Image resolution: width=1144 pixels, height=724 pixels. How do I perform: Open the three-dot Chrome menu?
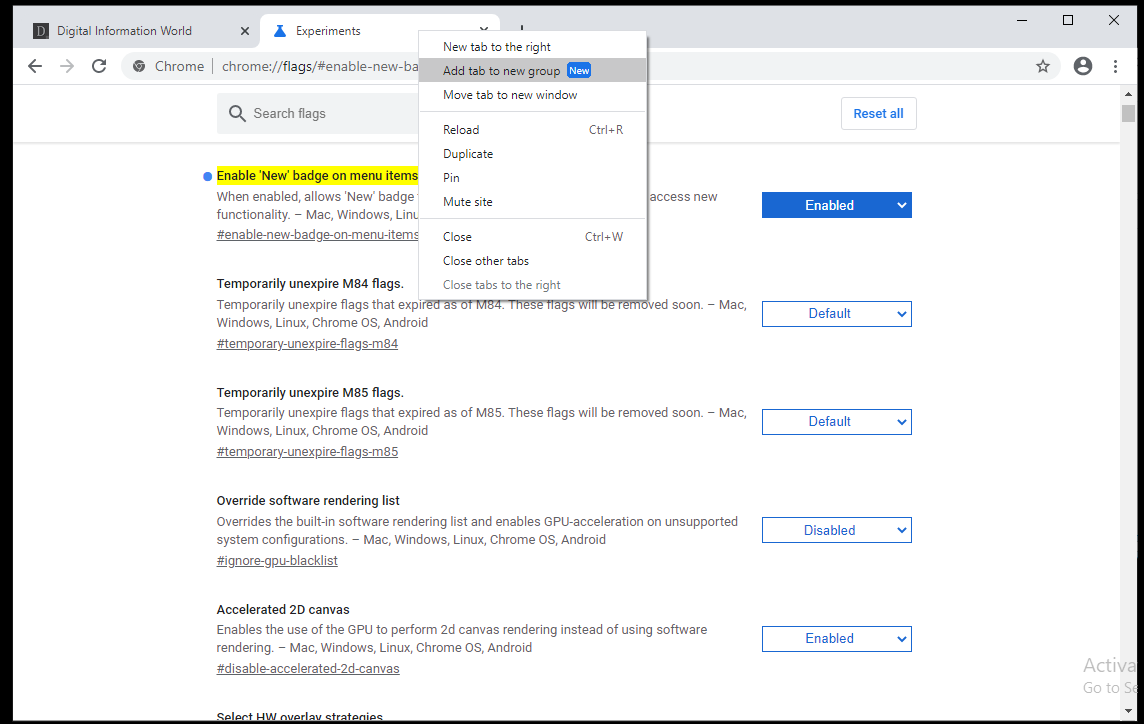click(x=1116, y=66)
